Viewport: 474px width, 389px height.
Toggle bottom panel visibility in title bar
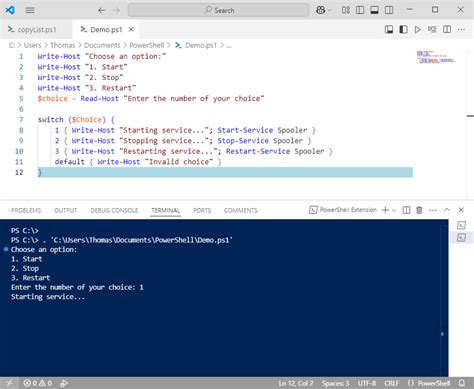point(374,10)
